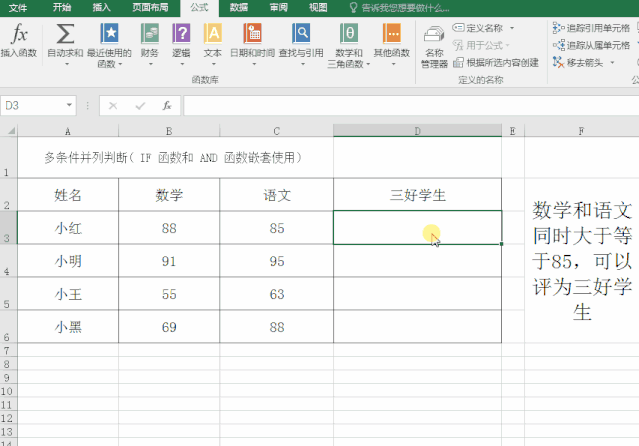Image resolution: width=639 pixels, height=446 pixels.
Task: Click the AutoSum (自动求和) sigma icon
Action: click(x=65, y=33)
